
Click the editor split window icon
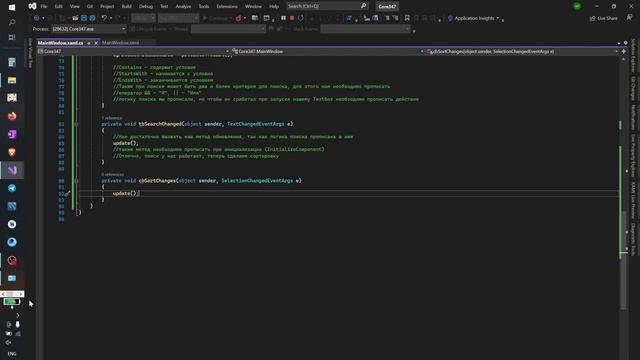[624, 51]
